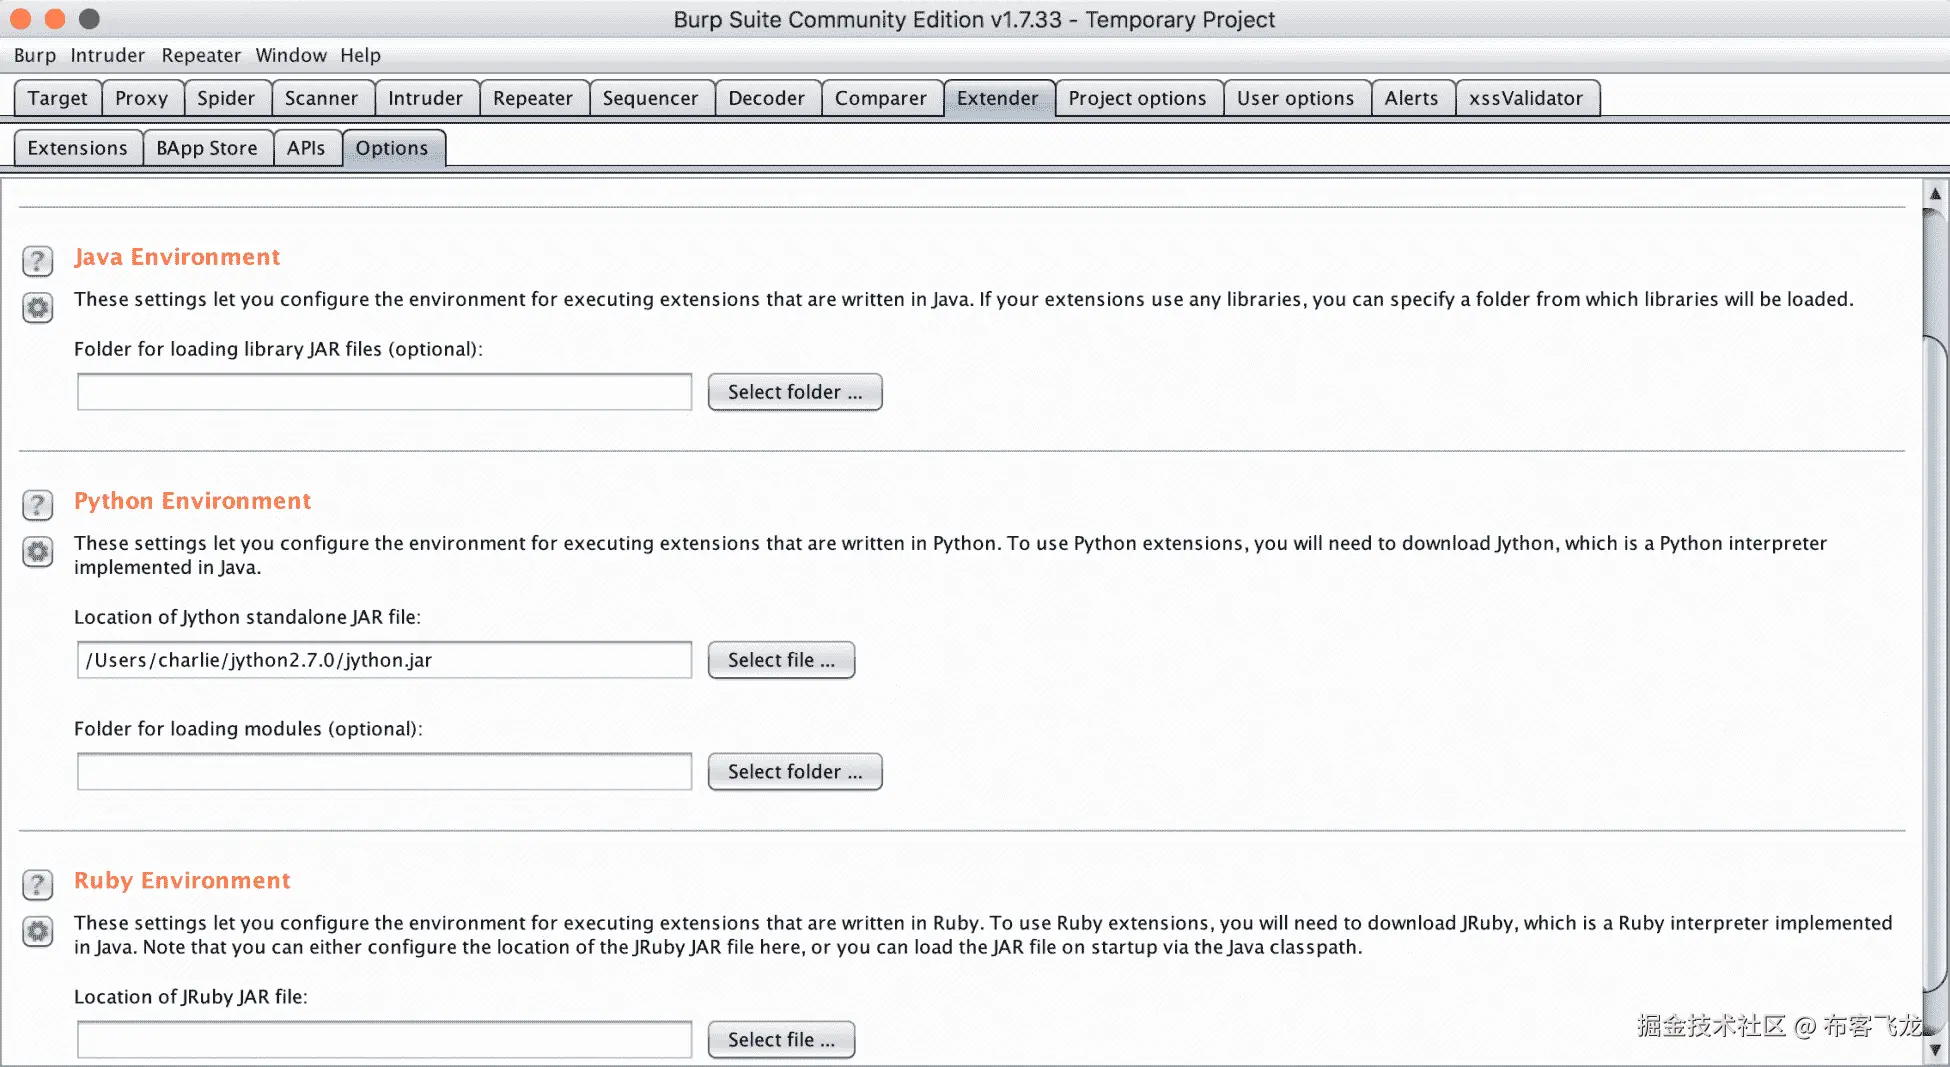
Task: Open the Window menu
Action: [291, 55]
